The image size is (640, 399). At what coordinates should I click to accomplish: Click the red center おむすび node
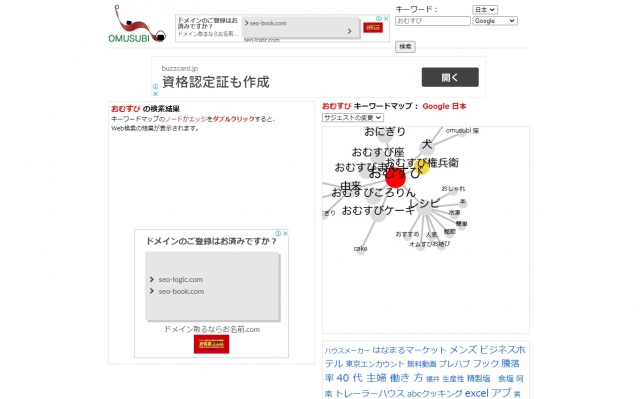[x=395, y=178]
